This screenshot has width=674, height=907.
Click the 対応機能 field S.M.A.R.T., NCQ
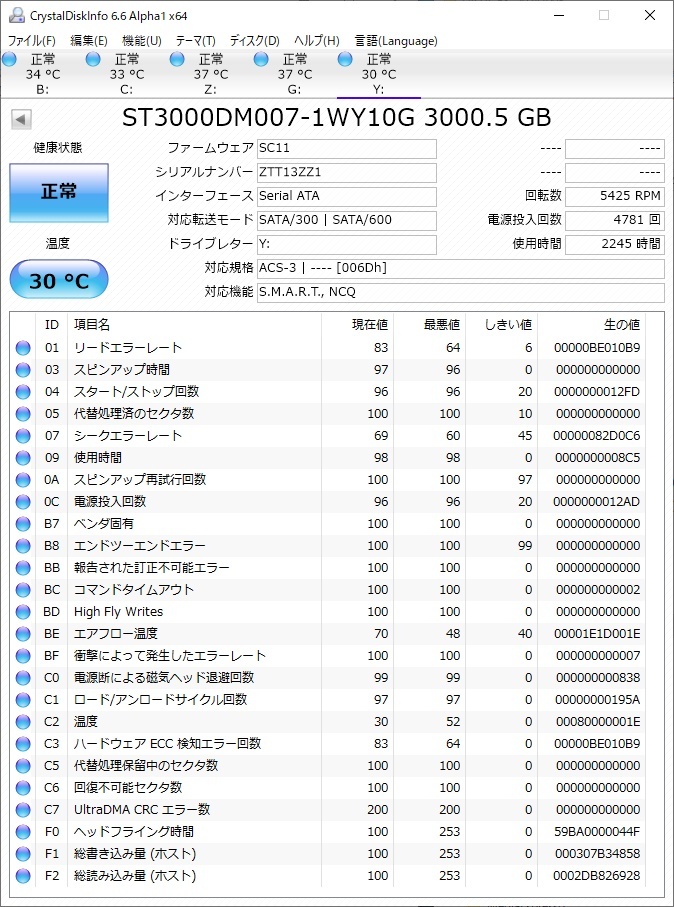461,293
